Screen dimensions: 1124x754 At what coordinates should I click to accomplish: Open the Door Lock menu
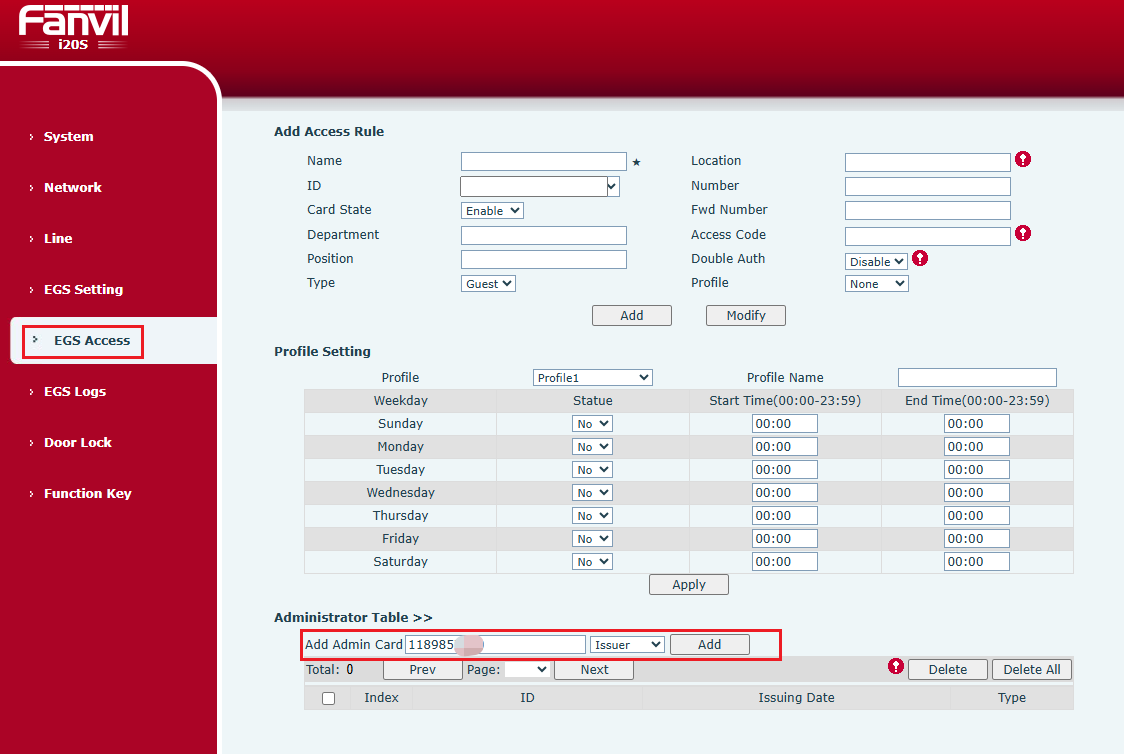click(x=77, y=442)
